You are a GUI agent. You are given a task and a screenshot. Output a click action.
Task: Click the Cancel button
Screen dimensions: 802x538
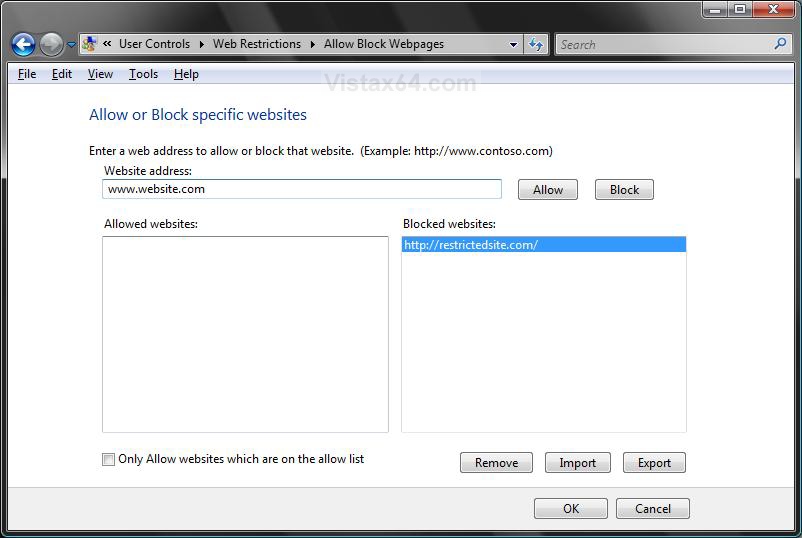653,509
